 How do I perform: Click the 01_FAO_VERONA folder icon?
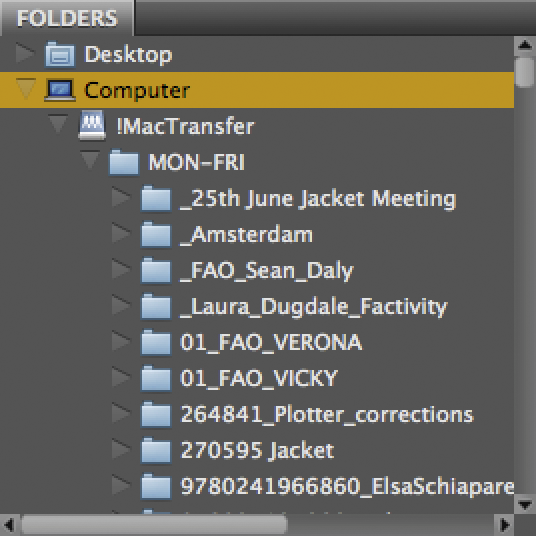156,342
